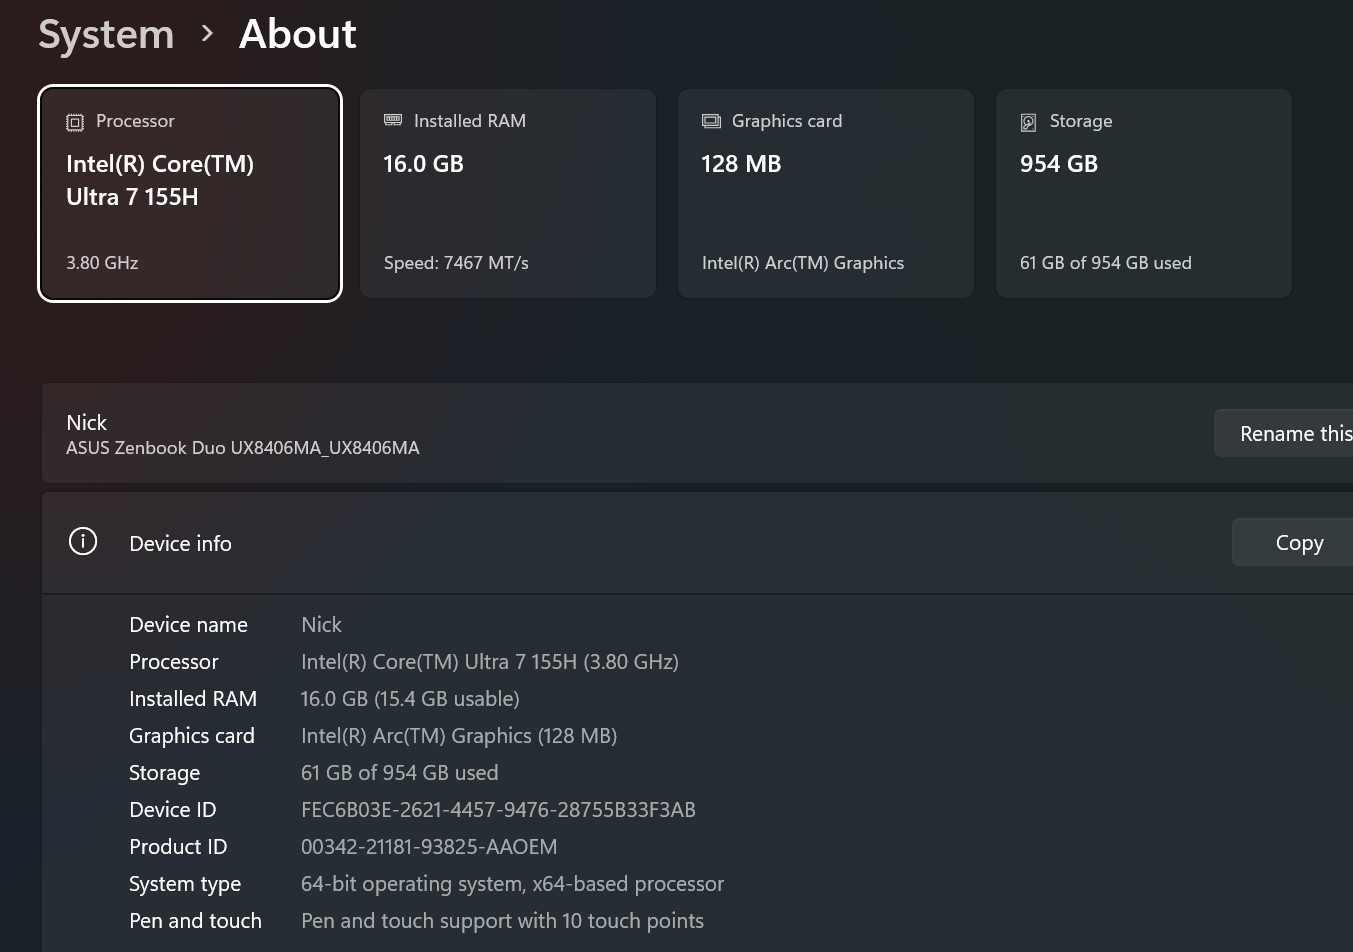Click the Device name label
The image size is (1353, 952).
(x=188, y=625)
